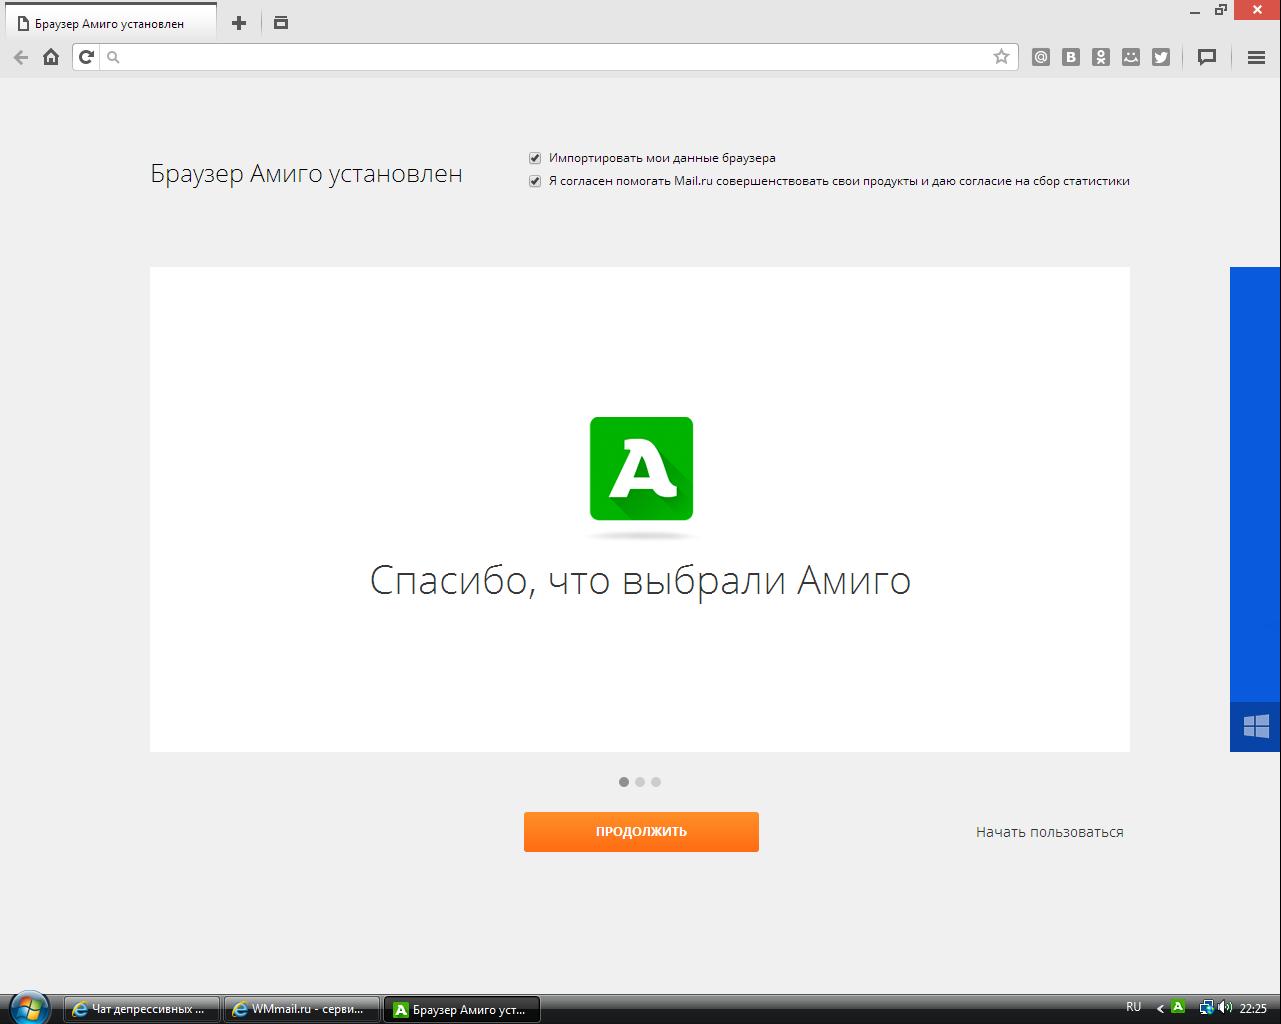
Task: Open the chat bubble panel icon
Action: point(1207,57)
